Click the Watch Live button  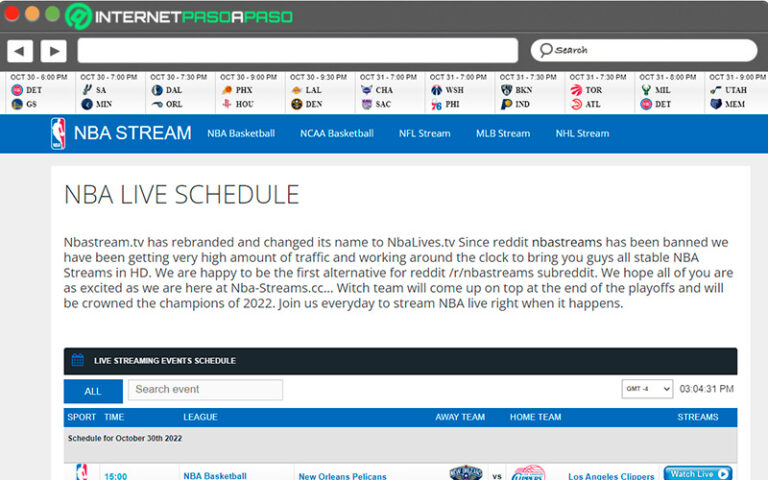(697, 474)
